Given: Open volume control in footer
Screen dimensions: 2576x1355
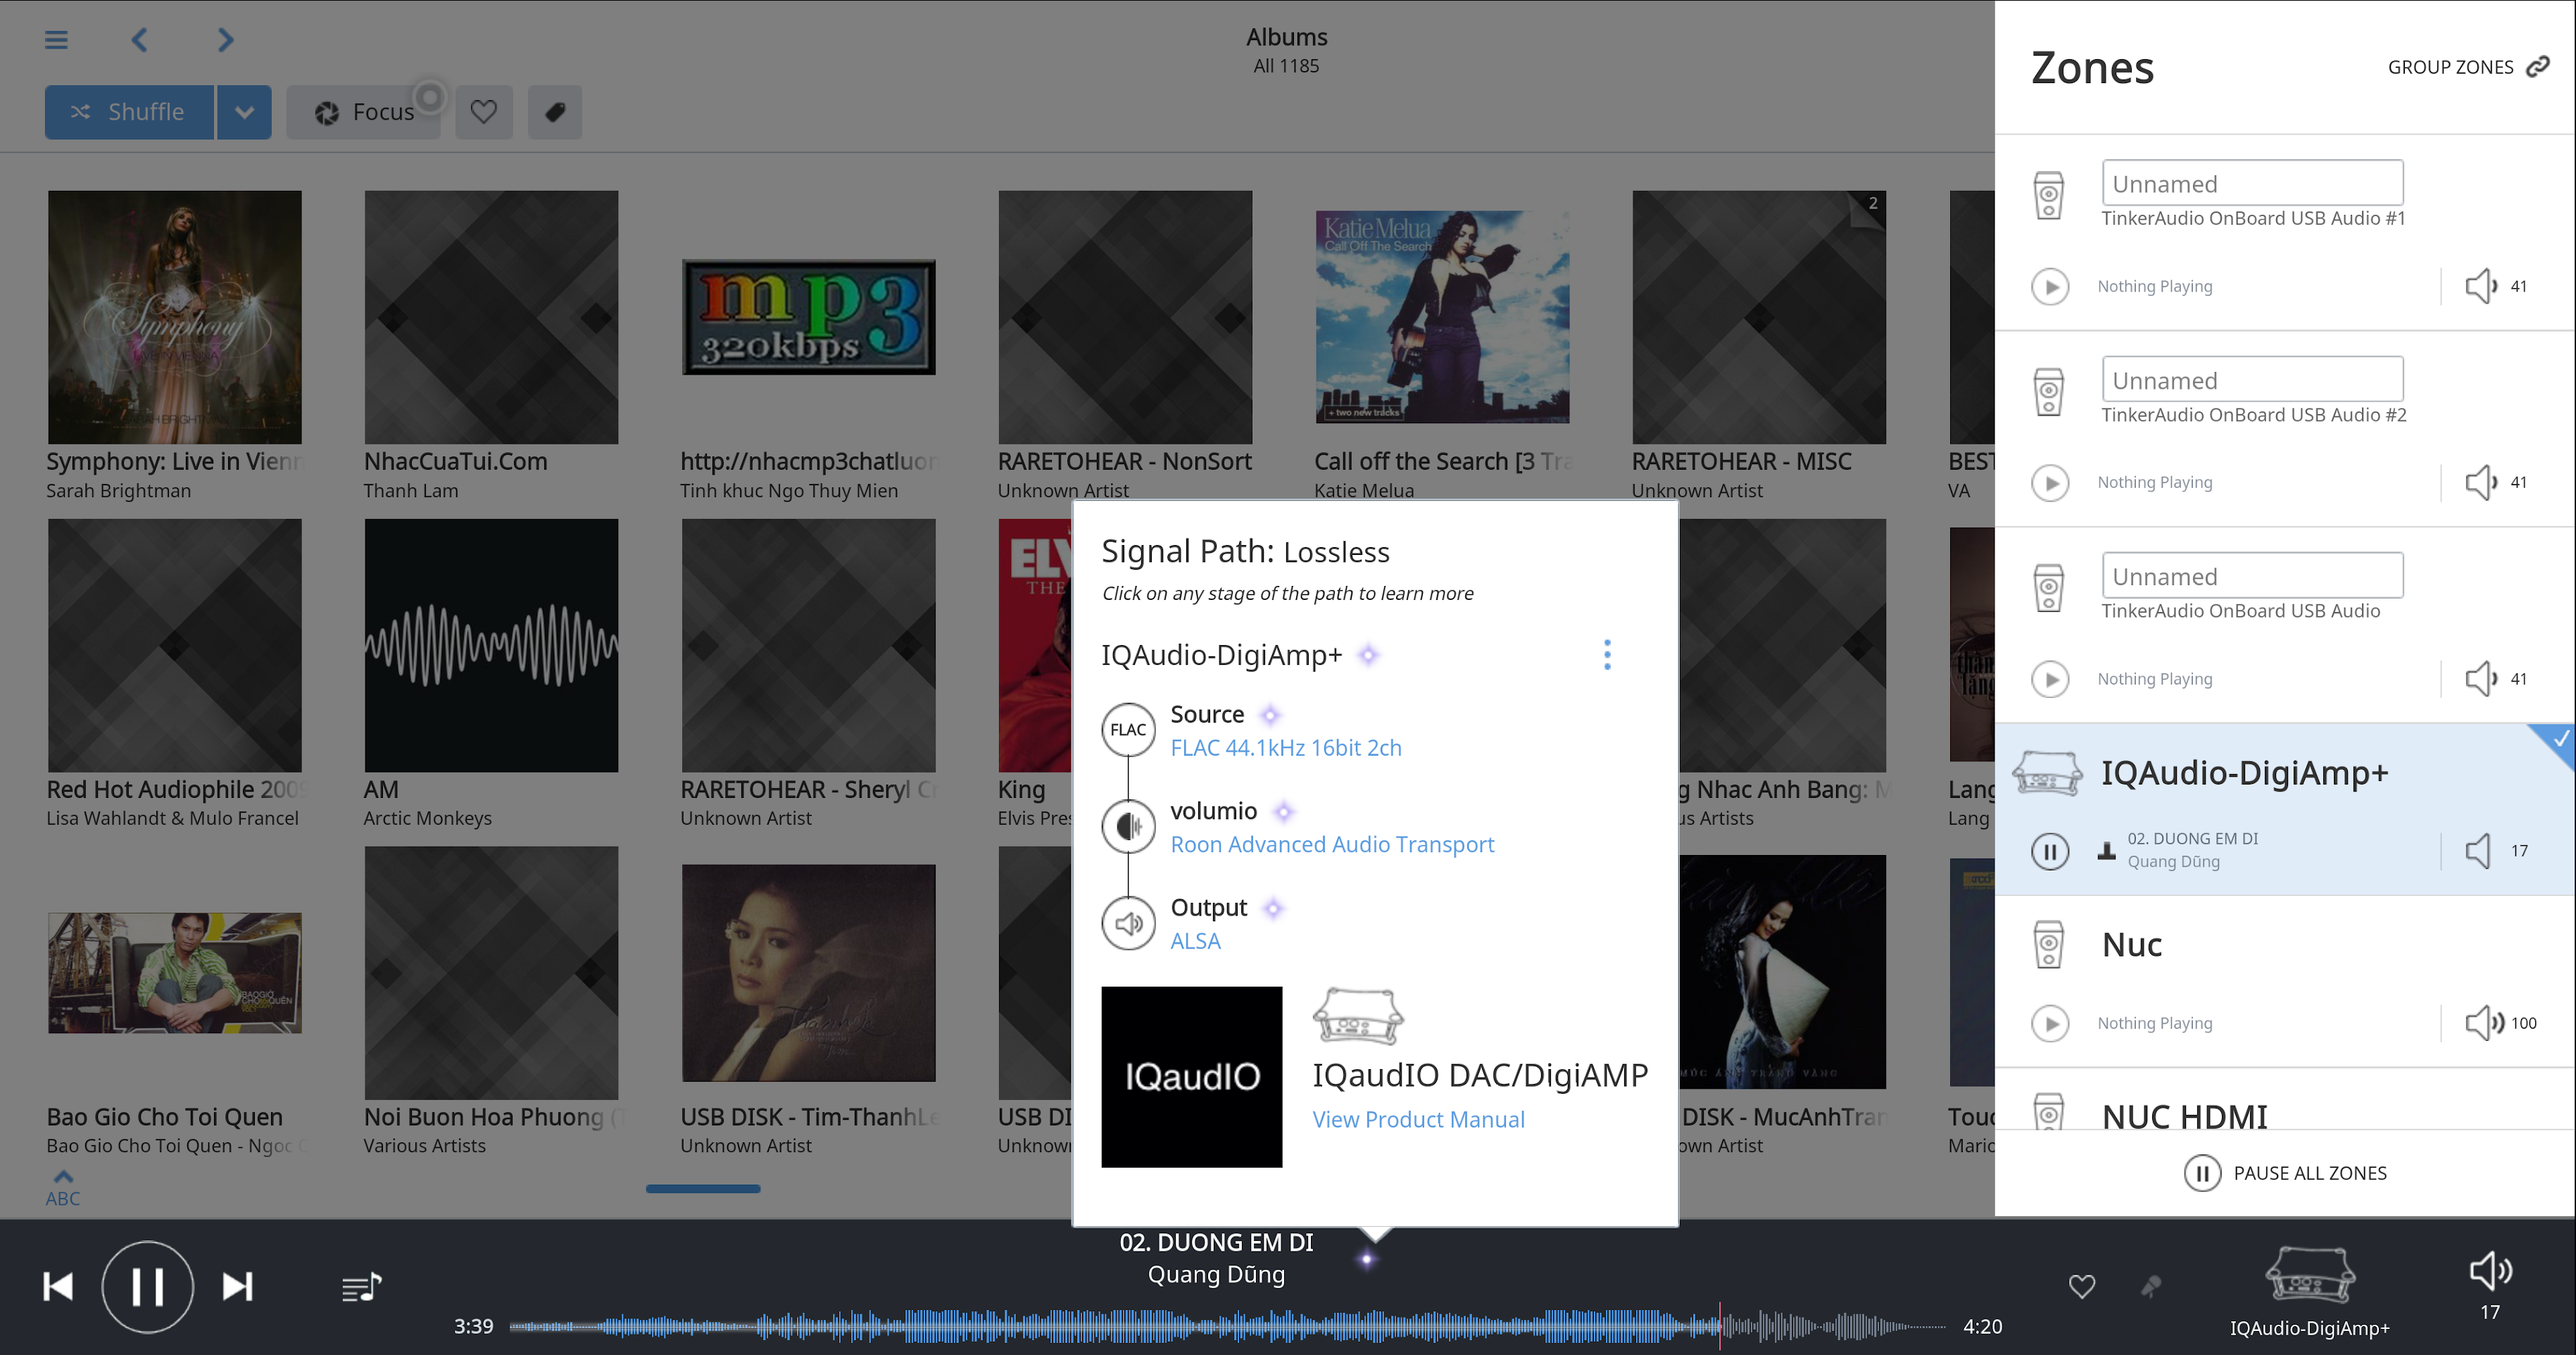Looking at the screenshot, I should click(x=2490, y=1285).
